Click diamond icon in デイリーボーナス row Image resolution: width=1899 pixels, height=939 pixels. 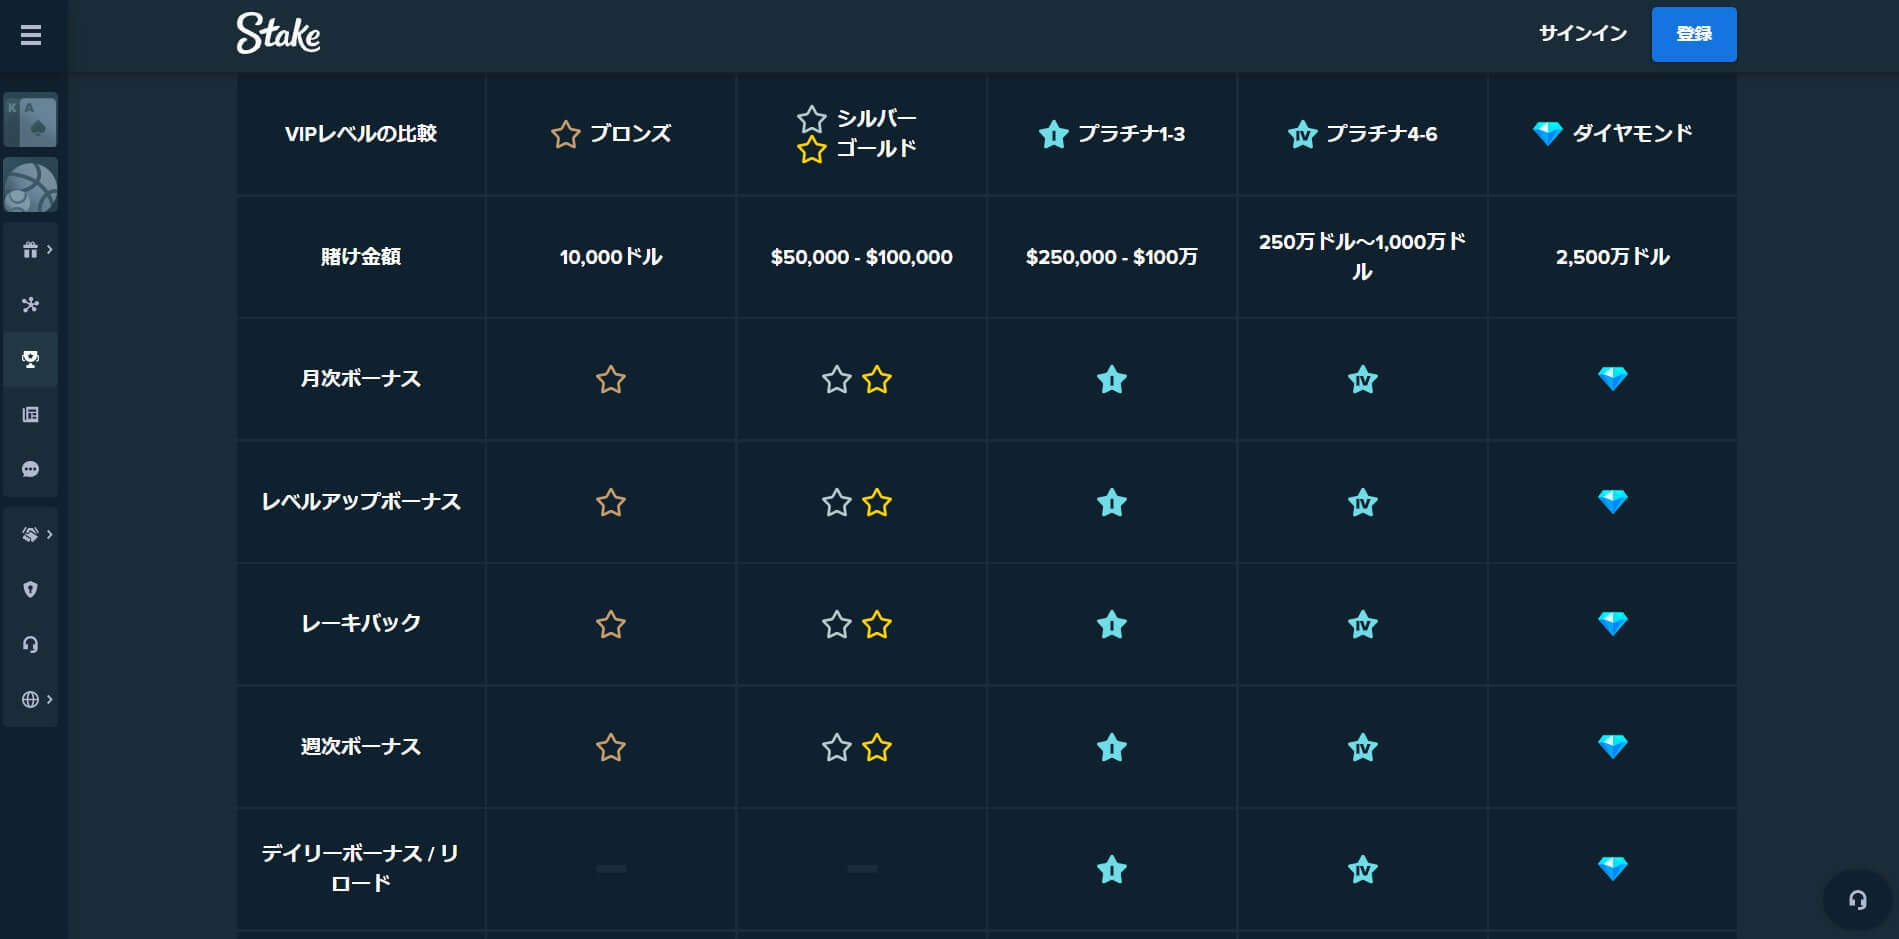pyautogui.click(x=1613, y=868)
